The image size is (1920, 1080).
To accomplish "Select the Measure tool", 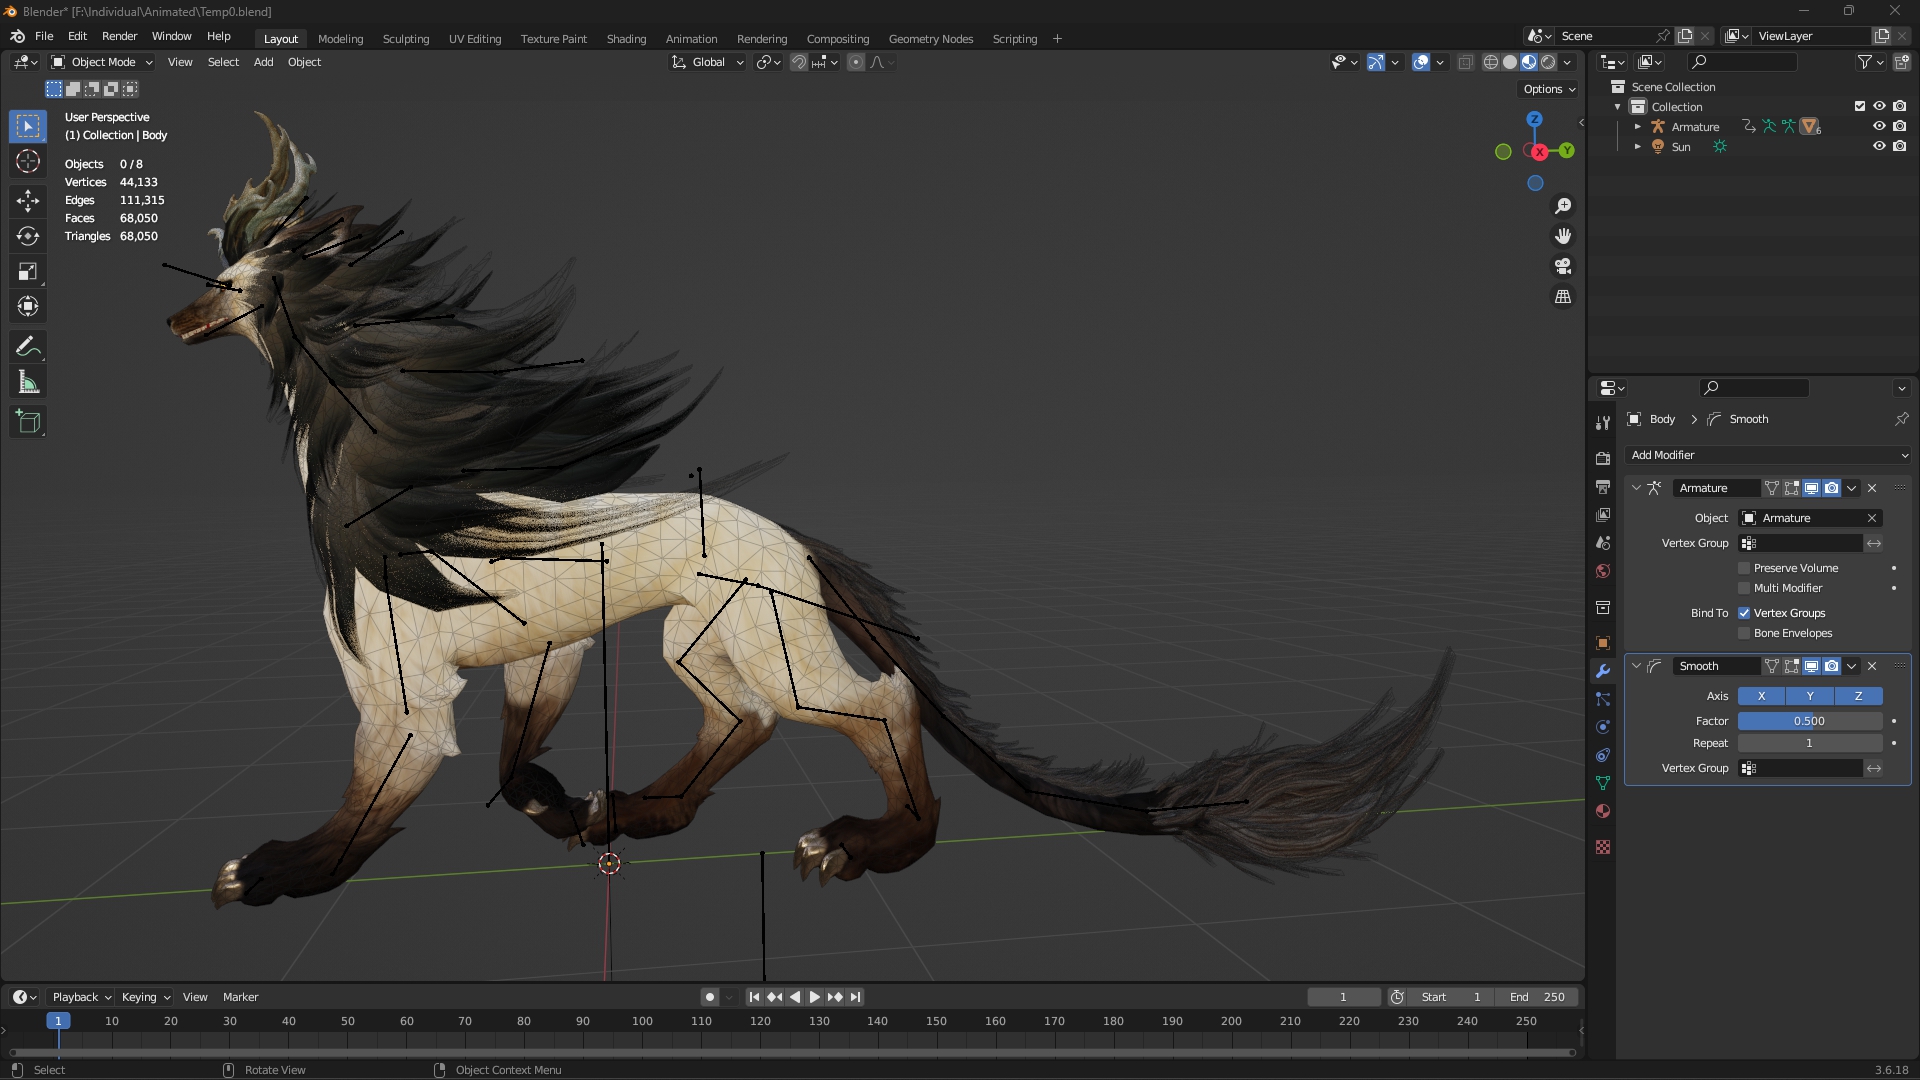I will 28,383.
